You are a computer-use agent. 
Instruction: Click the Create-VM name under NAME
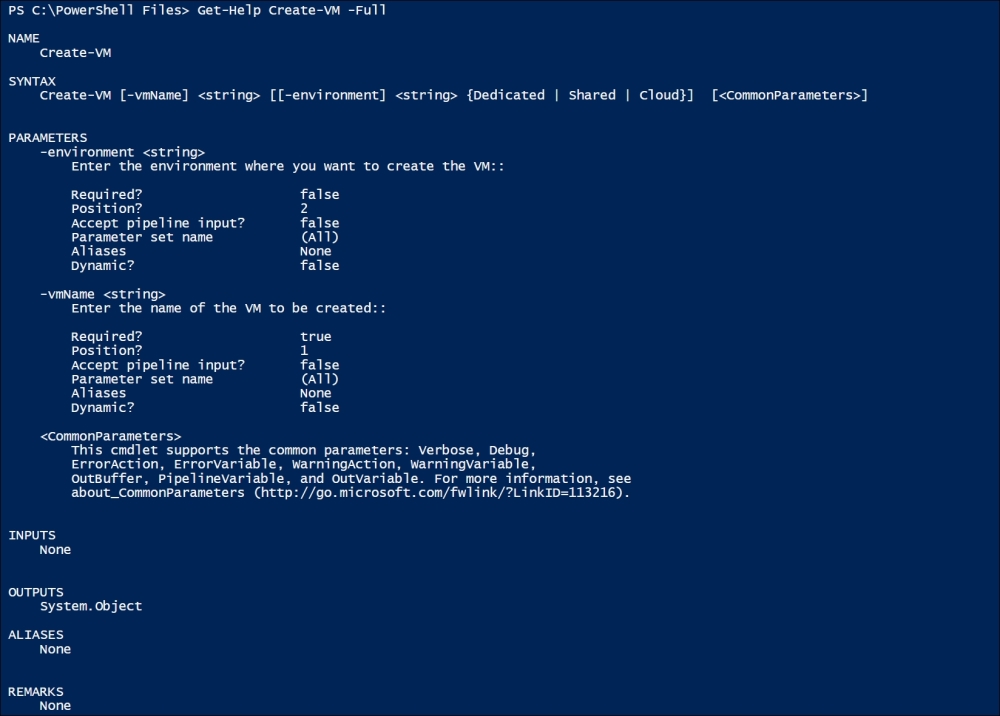[x=75, y=53]
